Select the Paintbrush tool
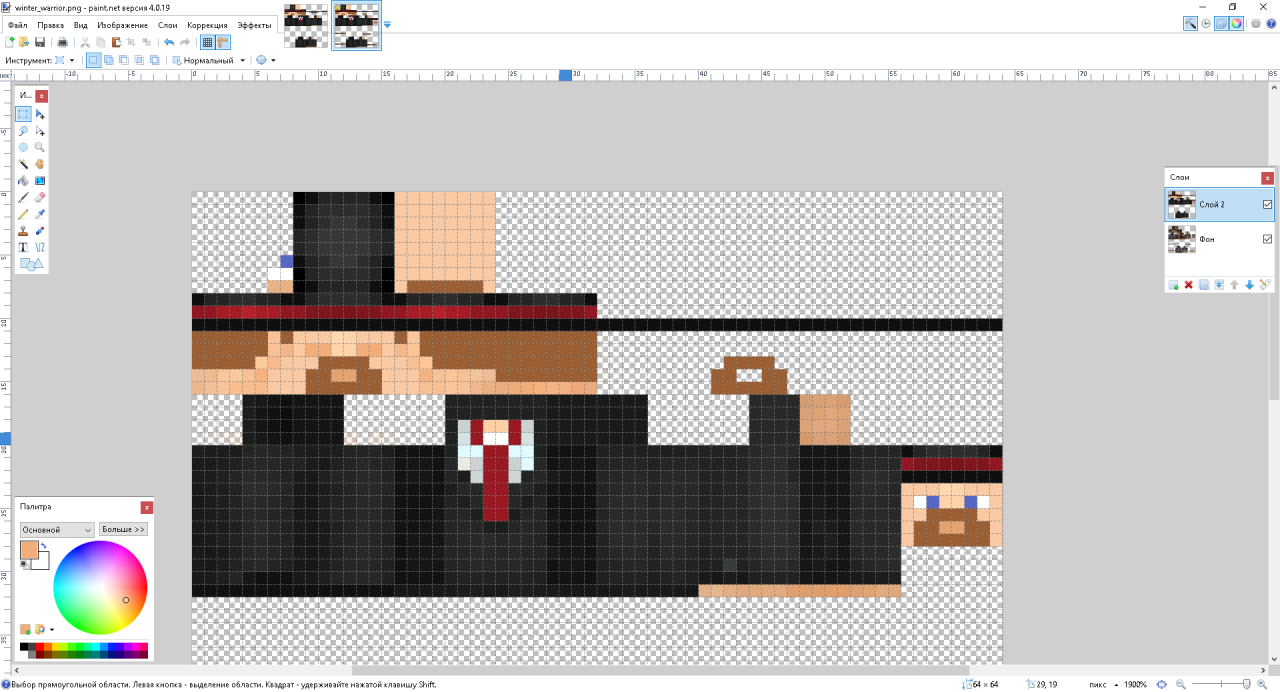The height and width of the screenshot is (692, 1280). click(x=23, y=197)
